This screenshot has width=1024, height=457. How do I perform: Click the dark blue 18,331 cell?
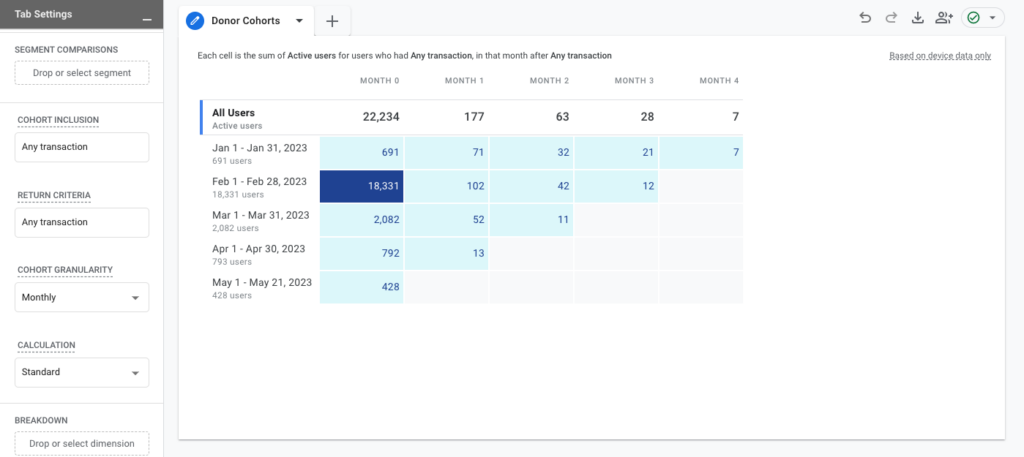[361, 186]
